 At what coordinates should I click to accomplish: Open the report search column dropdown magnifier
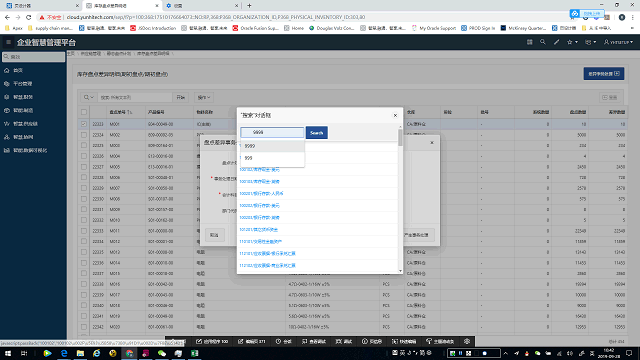pos(89,98)
